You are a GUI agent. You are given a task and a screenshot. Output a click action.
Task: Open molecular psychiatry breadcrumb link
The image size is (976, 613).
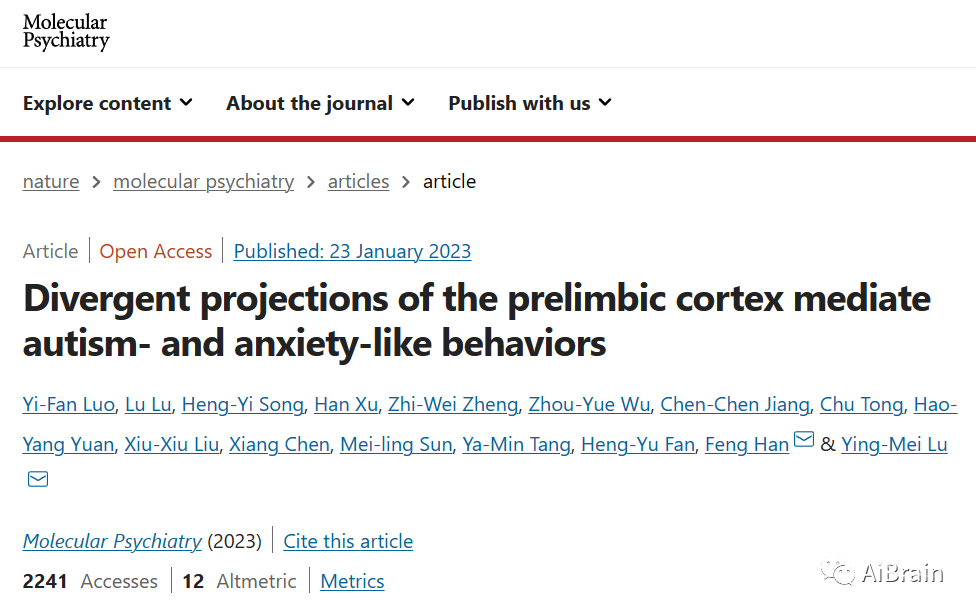[x=204, y=182]
